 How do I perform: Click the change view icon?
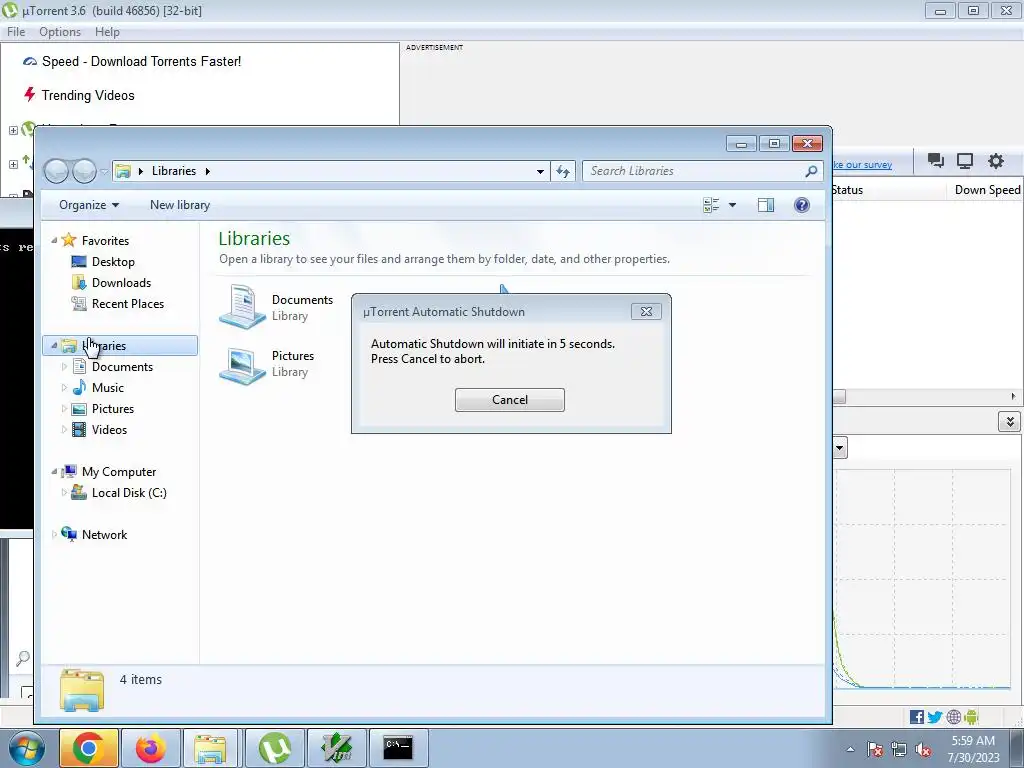(x=711, y=205)
